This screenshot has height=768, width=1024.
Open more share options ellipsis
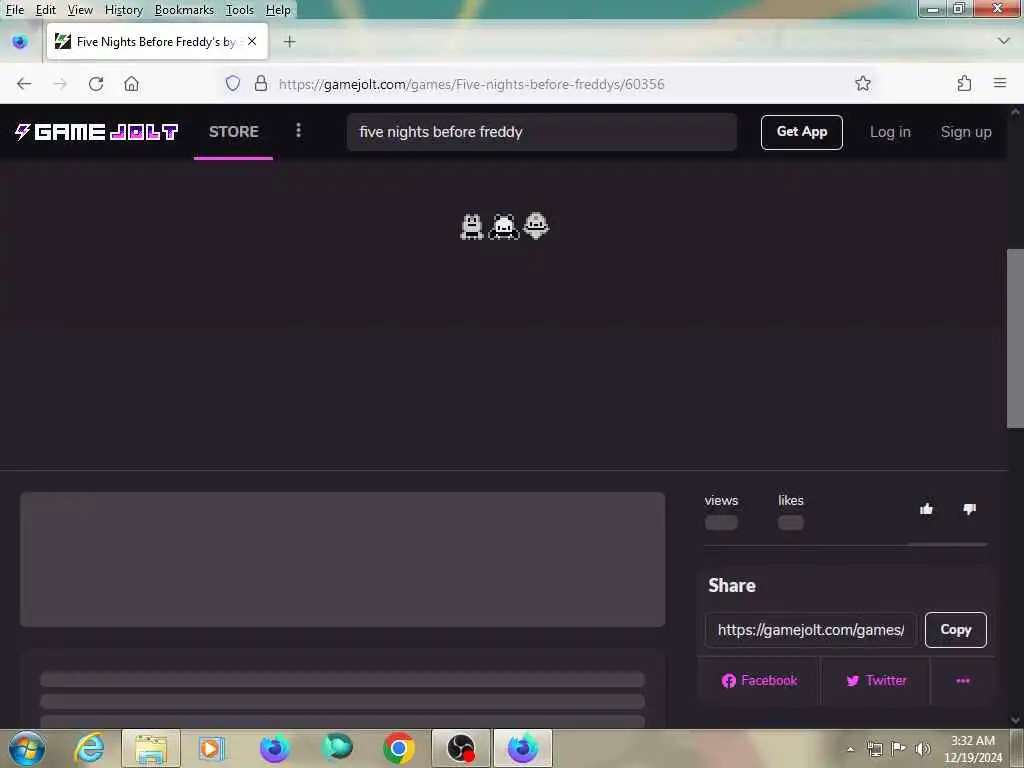pyautogui.click(x=963, y=680)
